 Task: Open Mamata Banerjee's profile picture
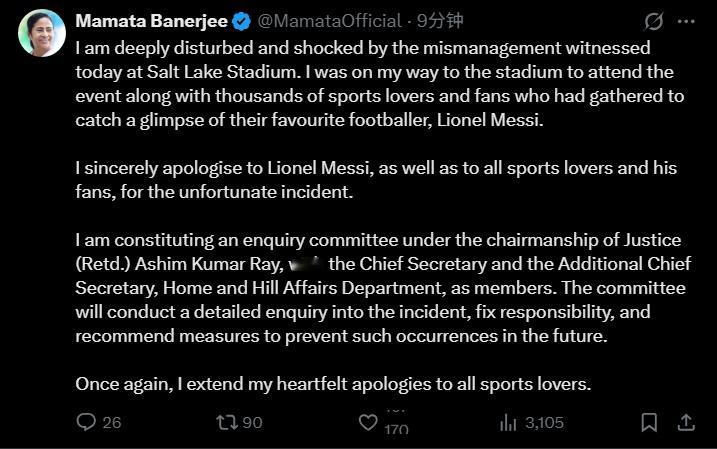click(42, 32)
